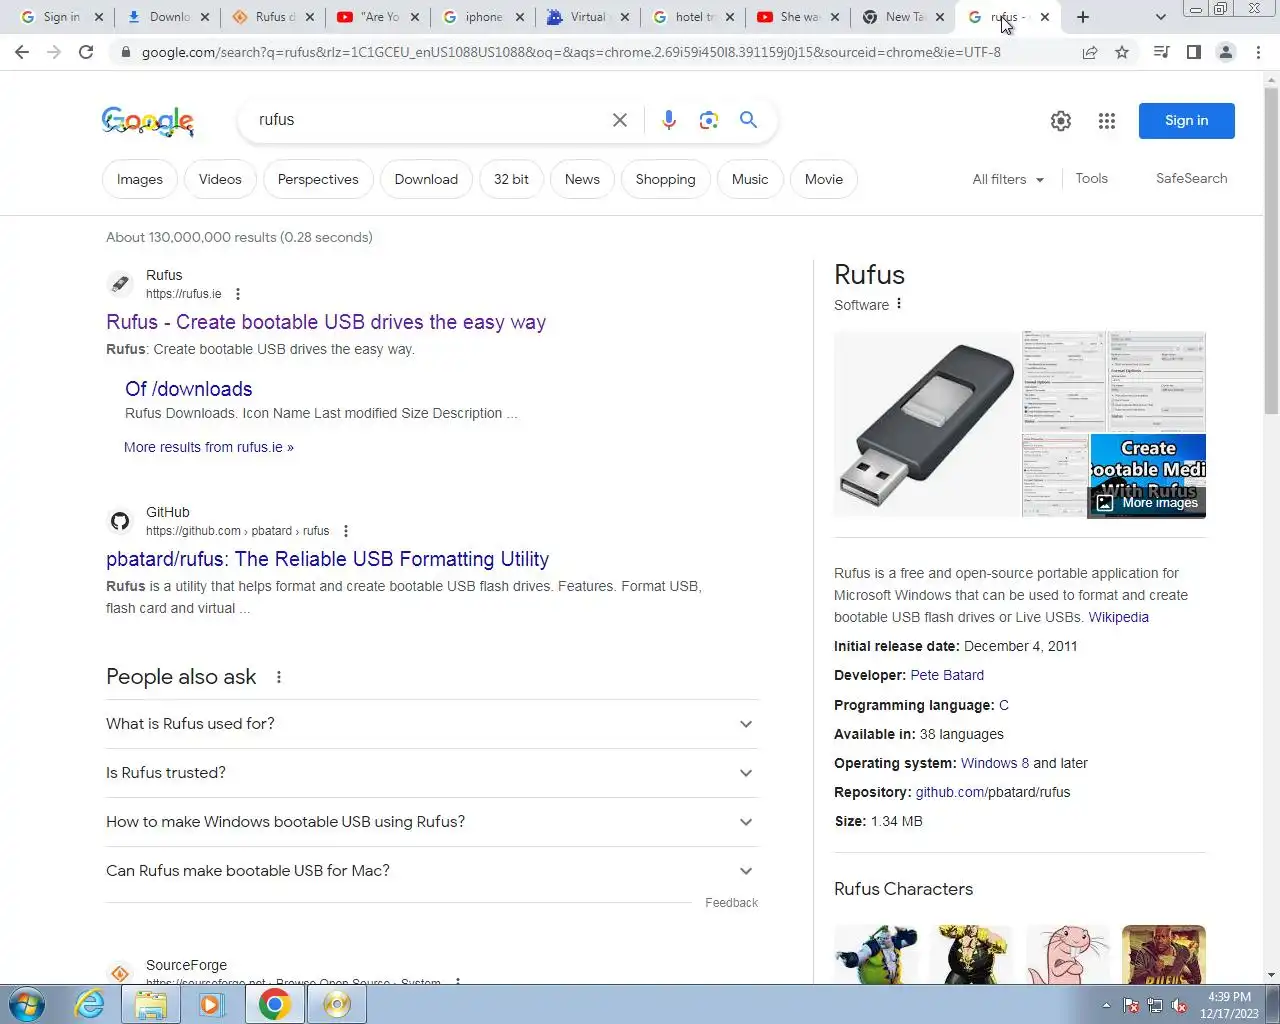Click the Rufus USB drive image

(x=926, y=424)
